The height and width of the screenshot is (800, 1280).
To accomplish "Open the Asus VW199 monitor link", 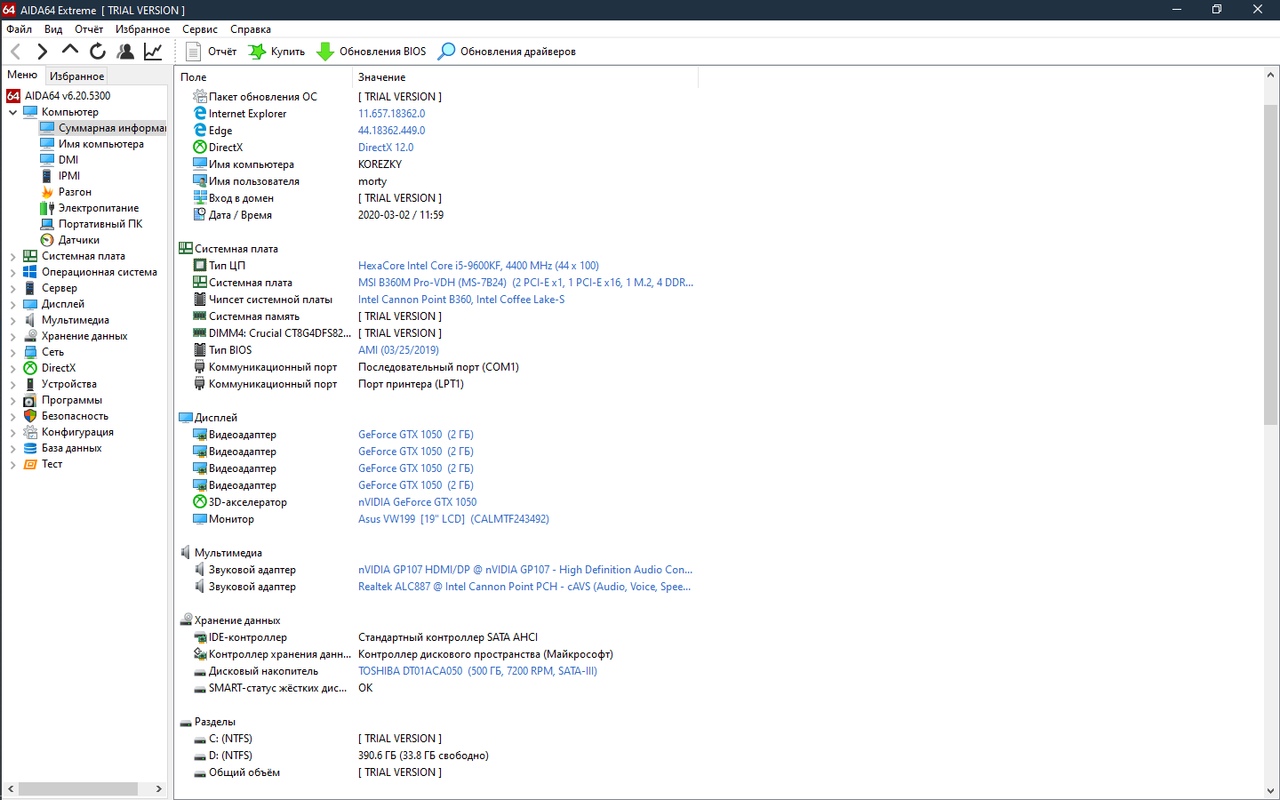I will [x=453, y=519].
